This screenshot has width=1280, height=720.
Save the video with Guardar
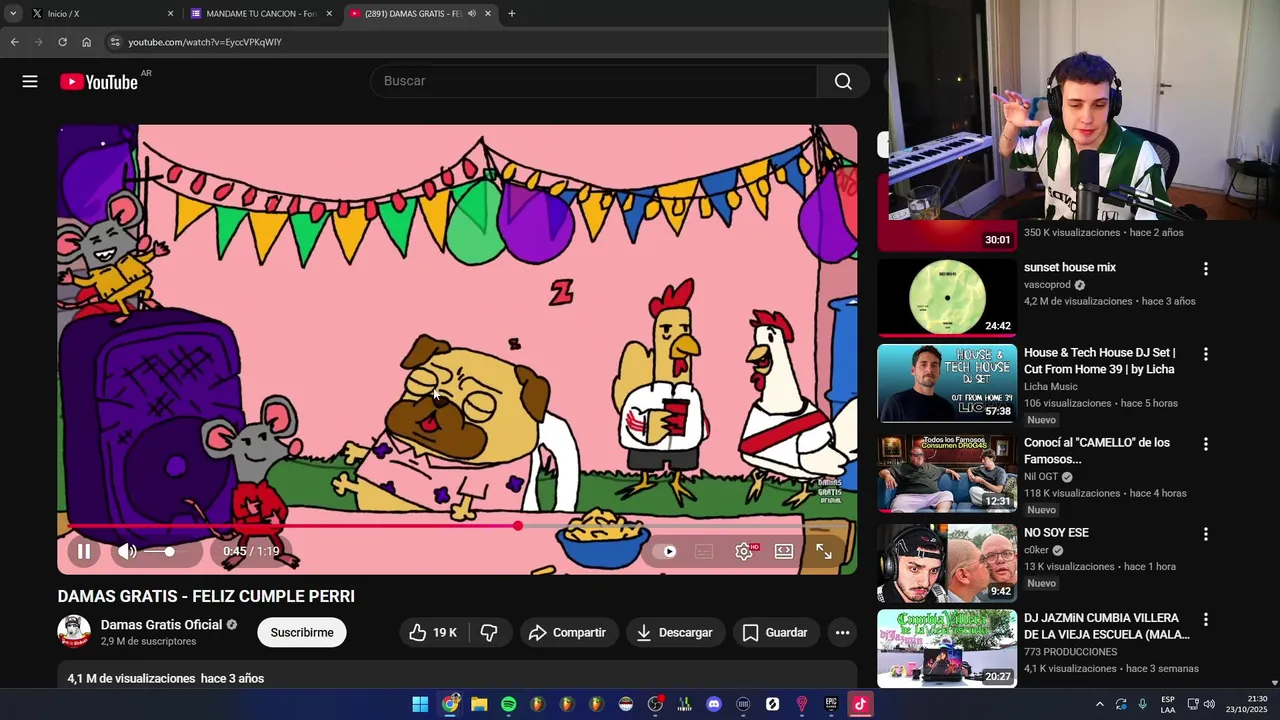point(776,632)
